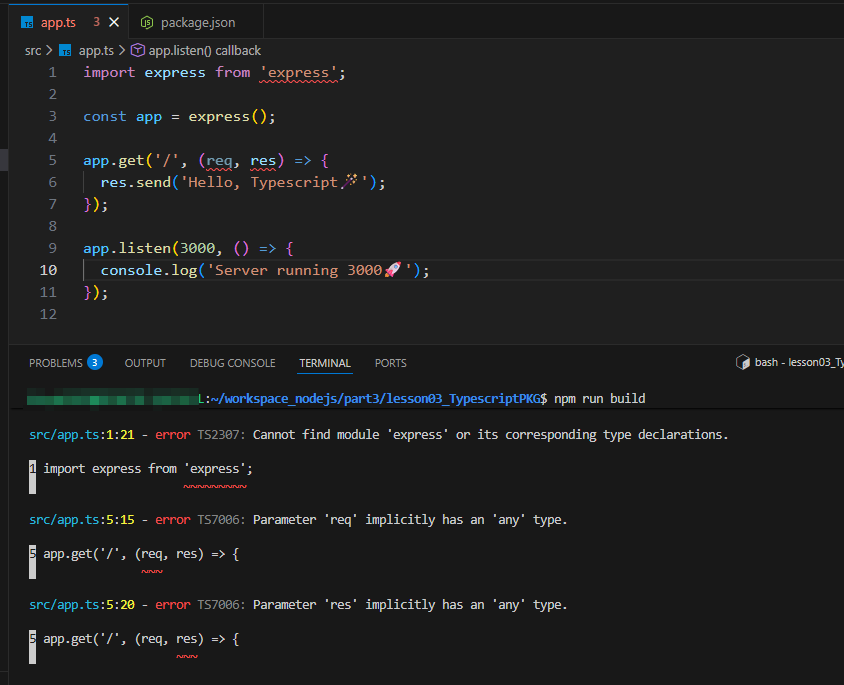844x685 pixels.
Task: Click app.get on line 5
Action: 114,161
